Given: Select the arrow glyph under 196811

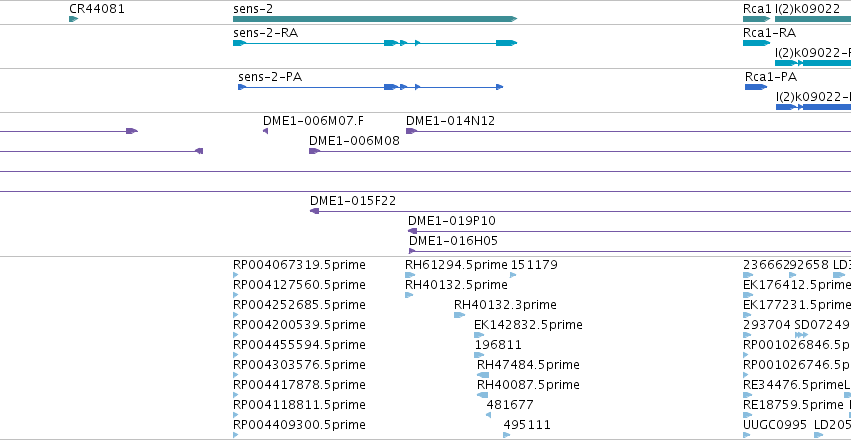Looking at the screenshot, I should 479,355.
